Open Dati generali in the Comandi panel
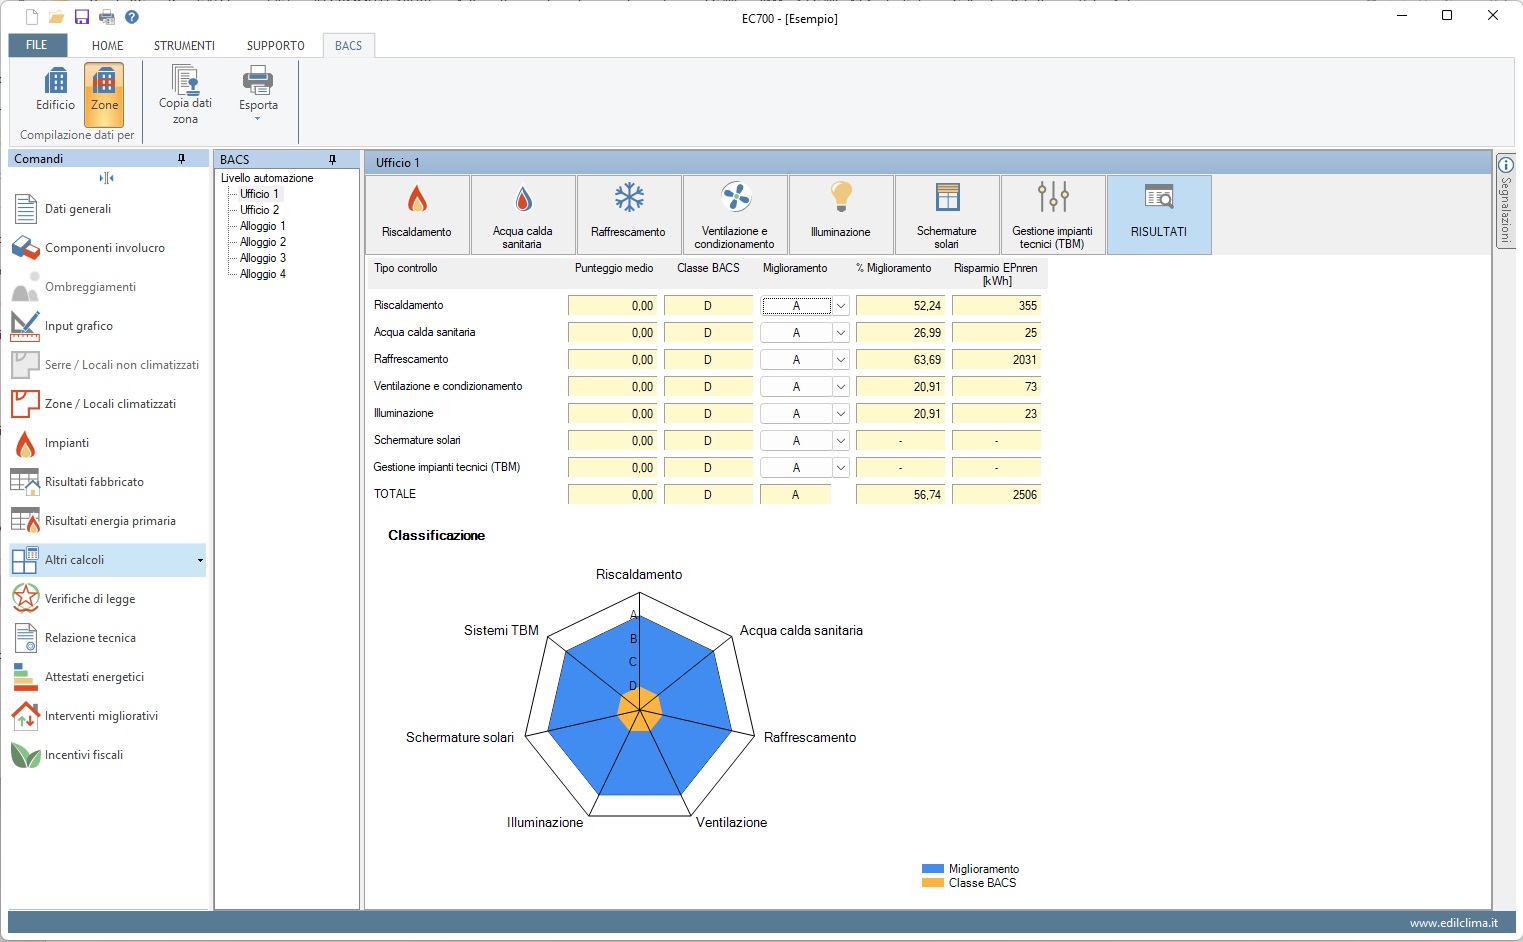 click(x=107, y=209)
